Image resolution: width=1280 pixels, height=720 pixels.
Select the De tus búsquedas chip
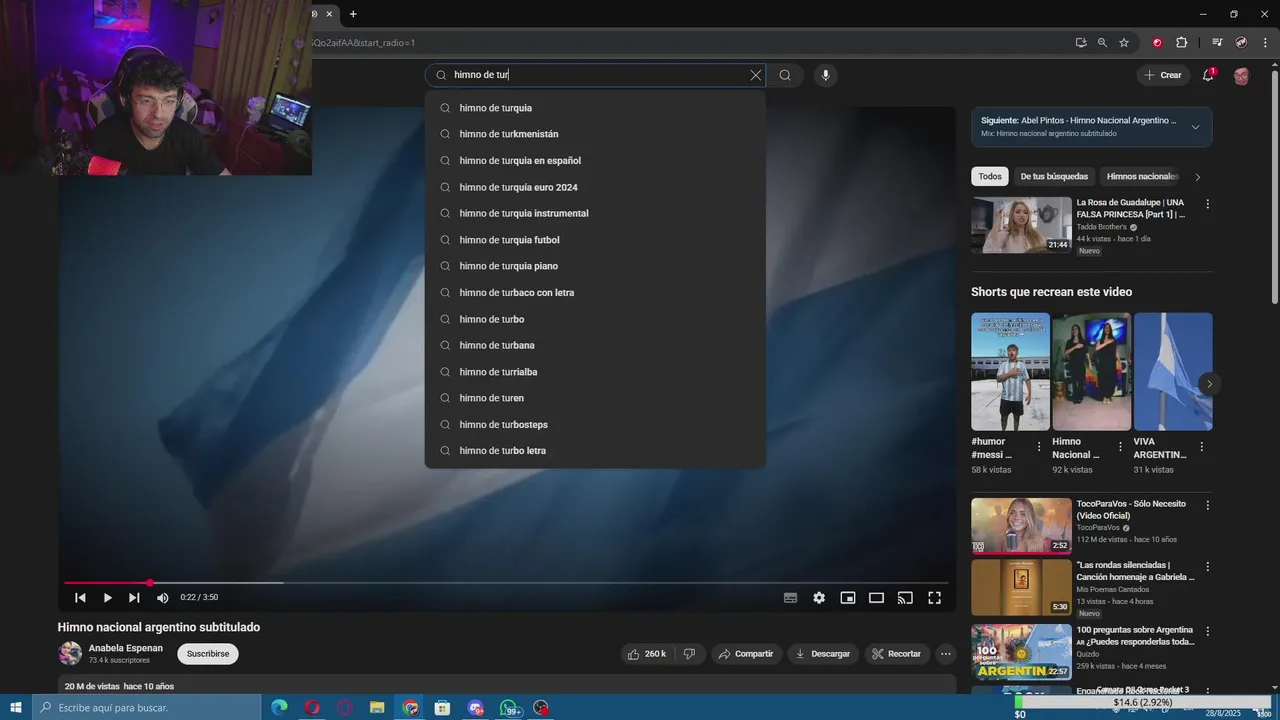coord(1054,176)
